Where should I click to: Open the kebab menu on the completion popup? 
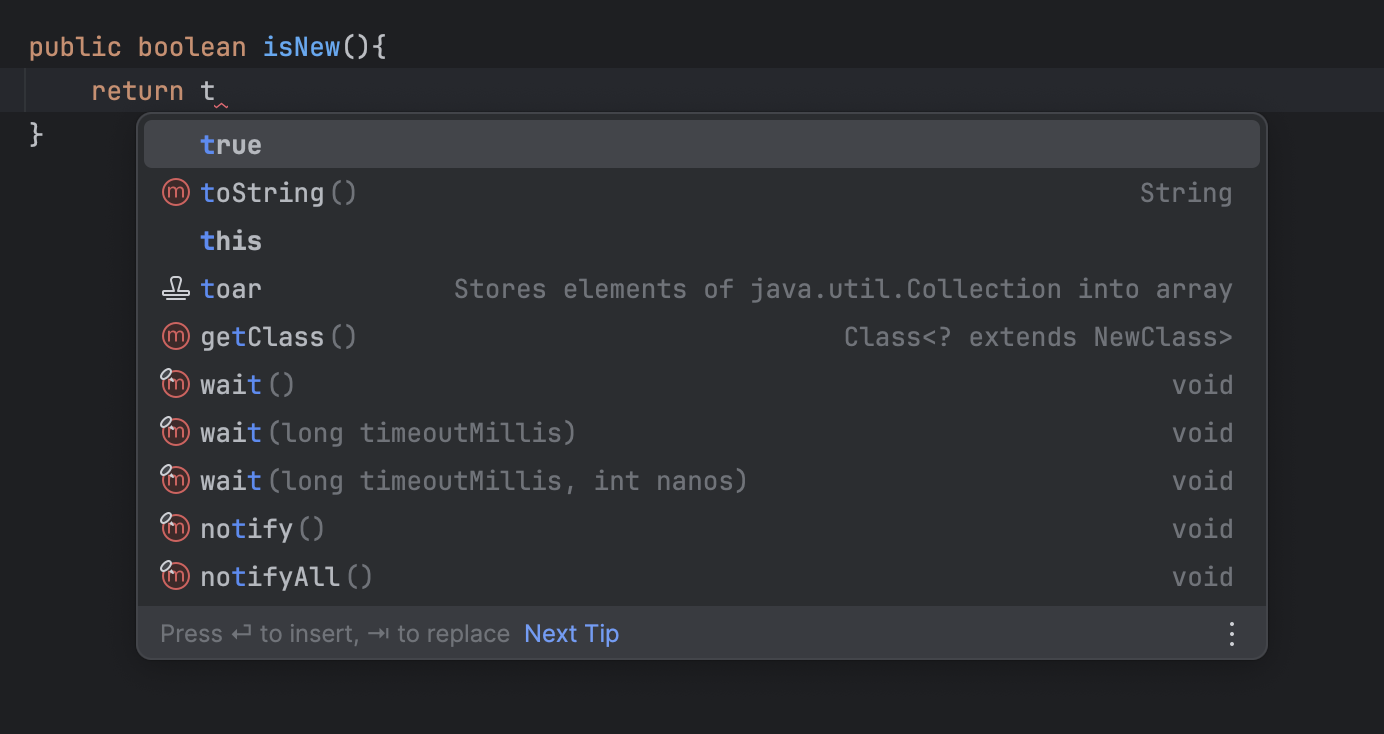point(1231,633)
